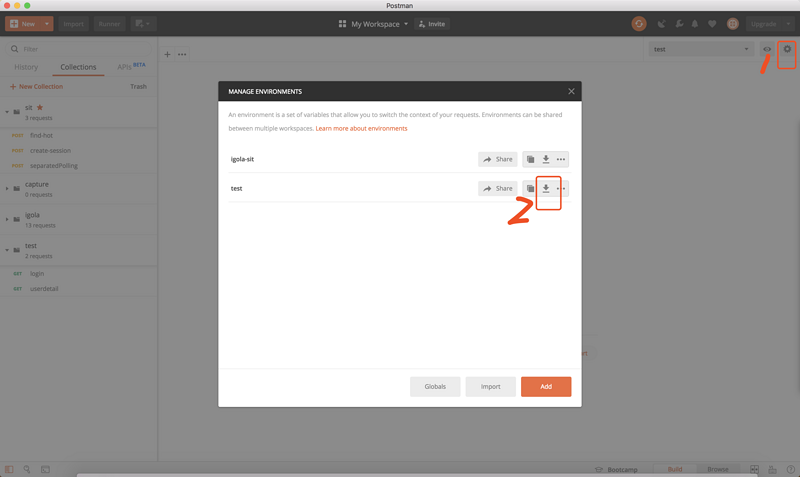Click the toolbar Import button
This screenshot has width=800, height=477.
(x=73, y=23)
